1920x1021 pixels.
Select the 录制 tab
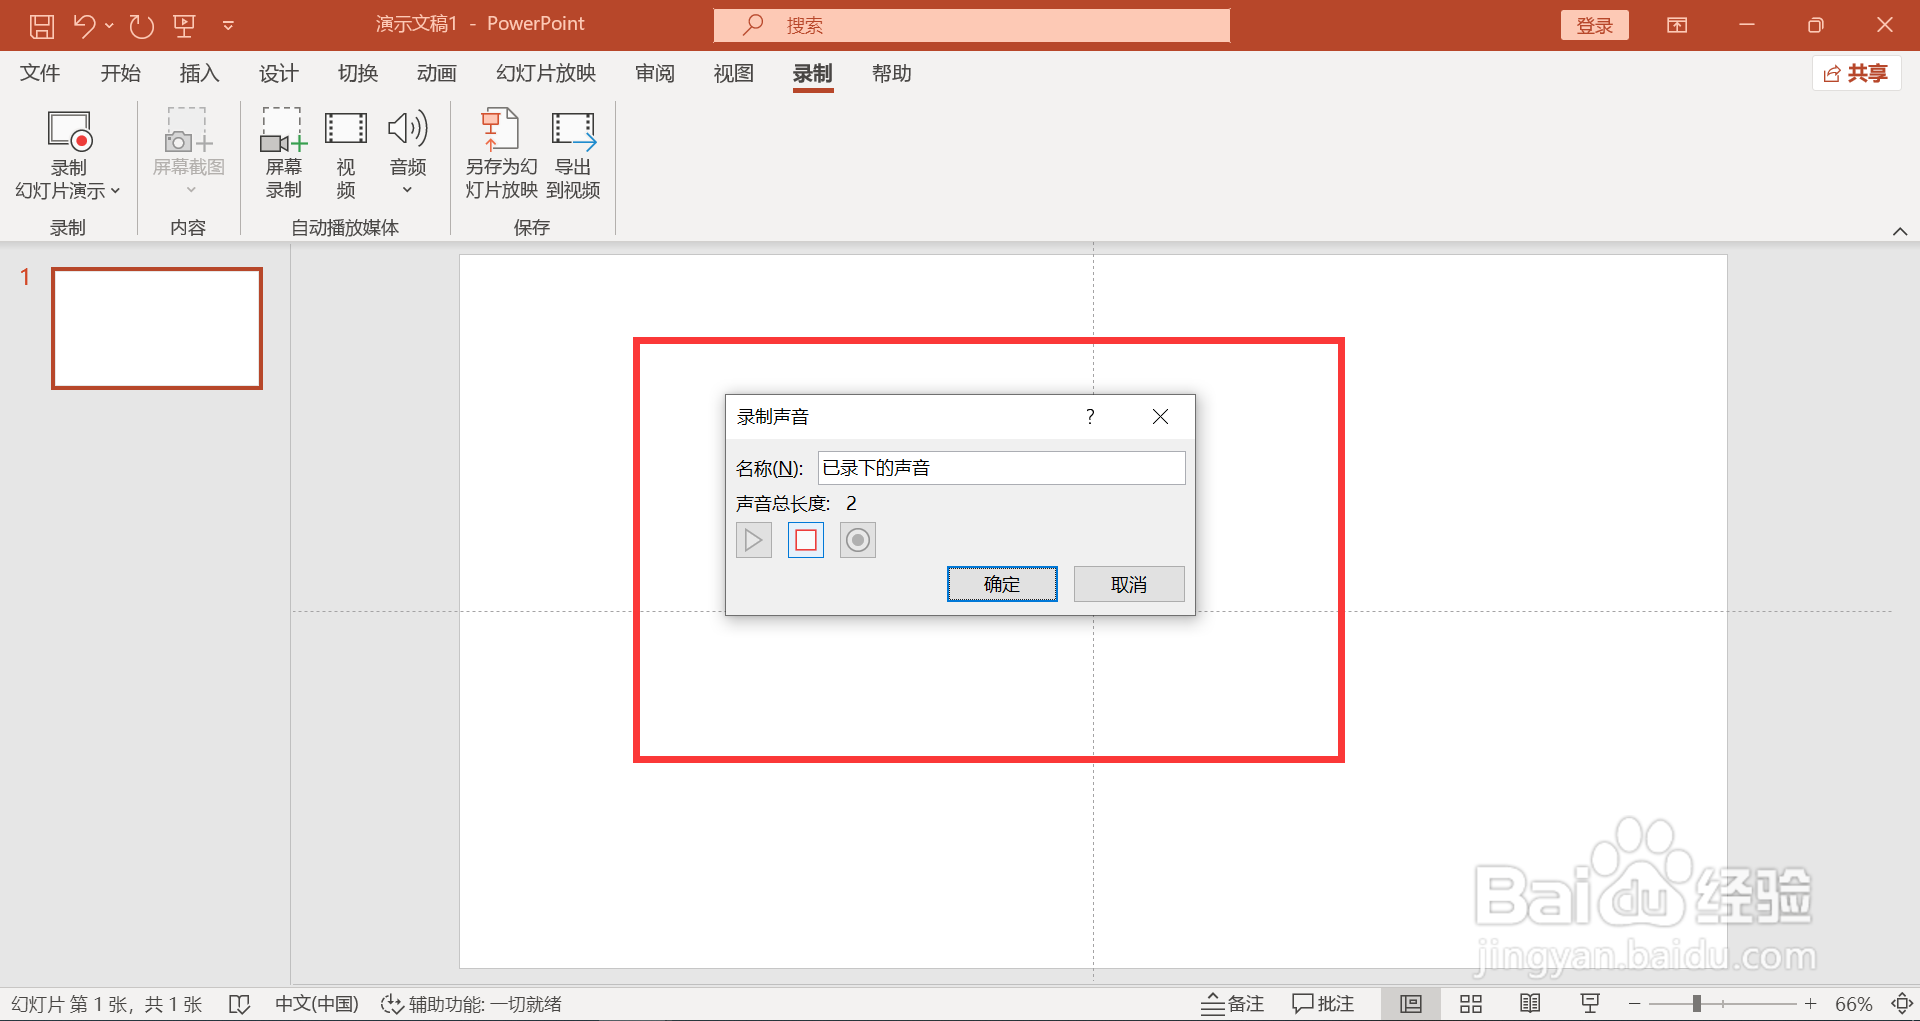[x=812, y=73]
